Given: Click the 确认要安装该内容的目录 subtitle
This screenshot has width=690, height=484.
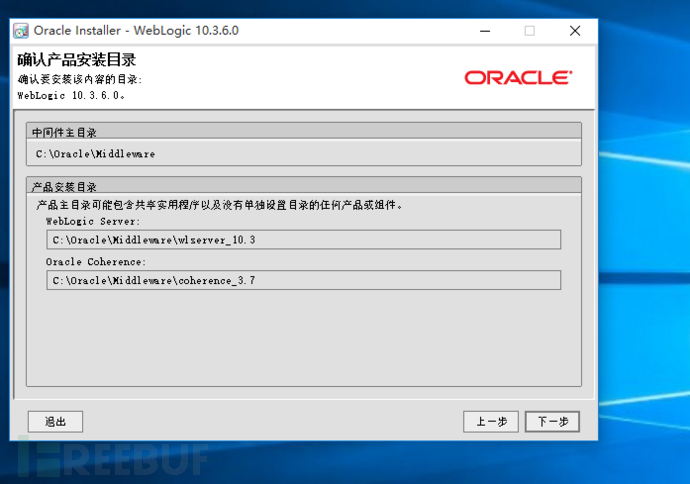Looking at the screenshot, I should [80, 79].
